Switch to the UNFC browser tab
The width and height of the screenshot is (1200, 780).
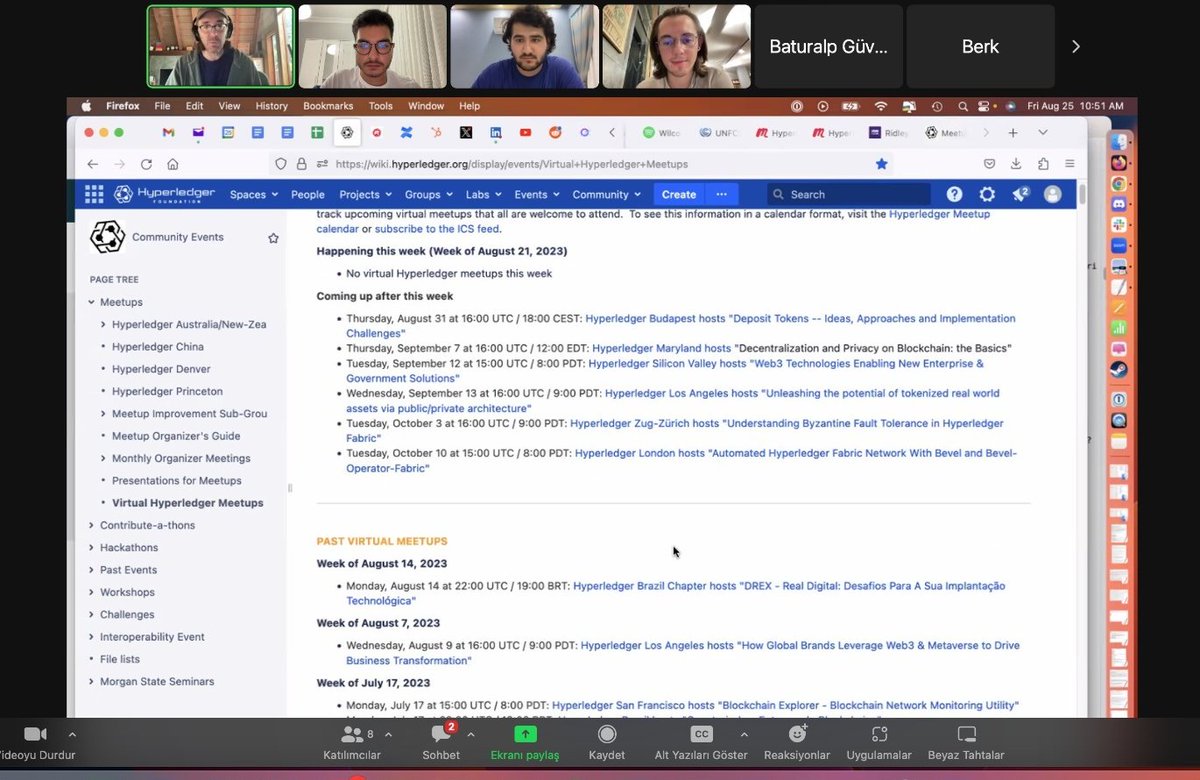[x=720, y=132]
